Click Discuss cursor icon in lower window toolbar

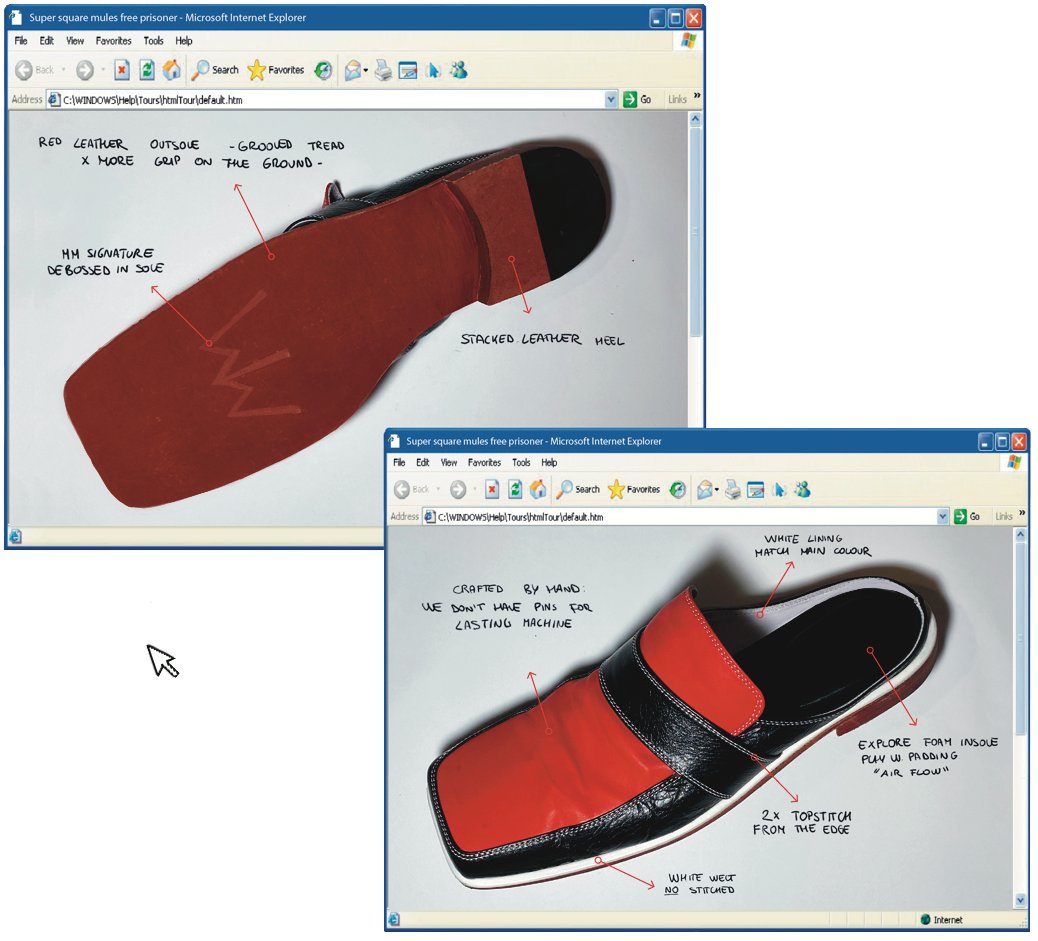[x=779, y=489]
